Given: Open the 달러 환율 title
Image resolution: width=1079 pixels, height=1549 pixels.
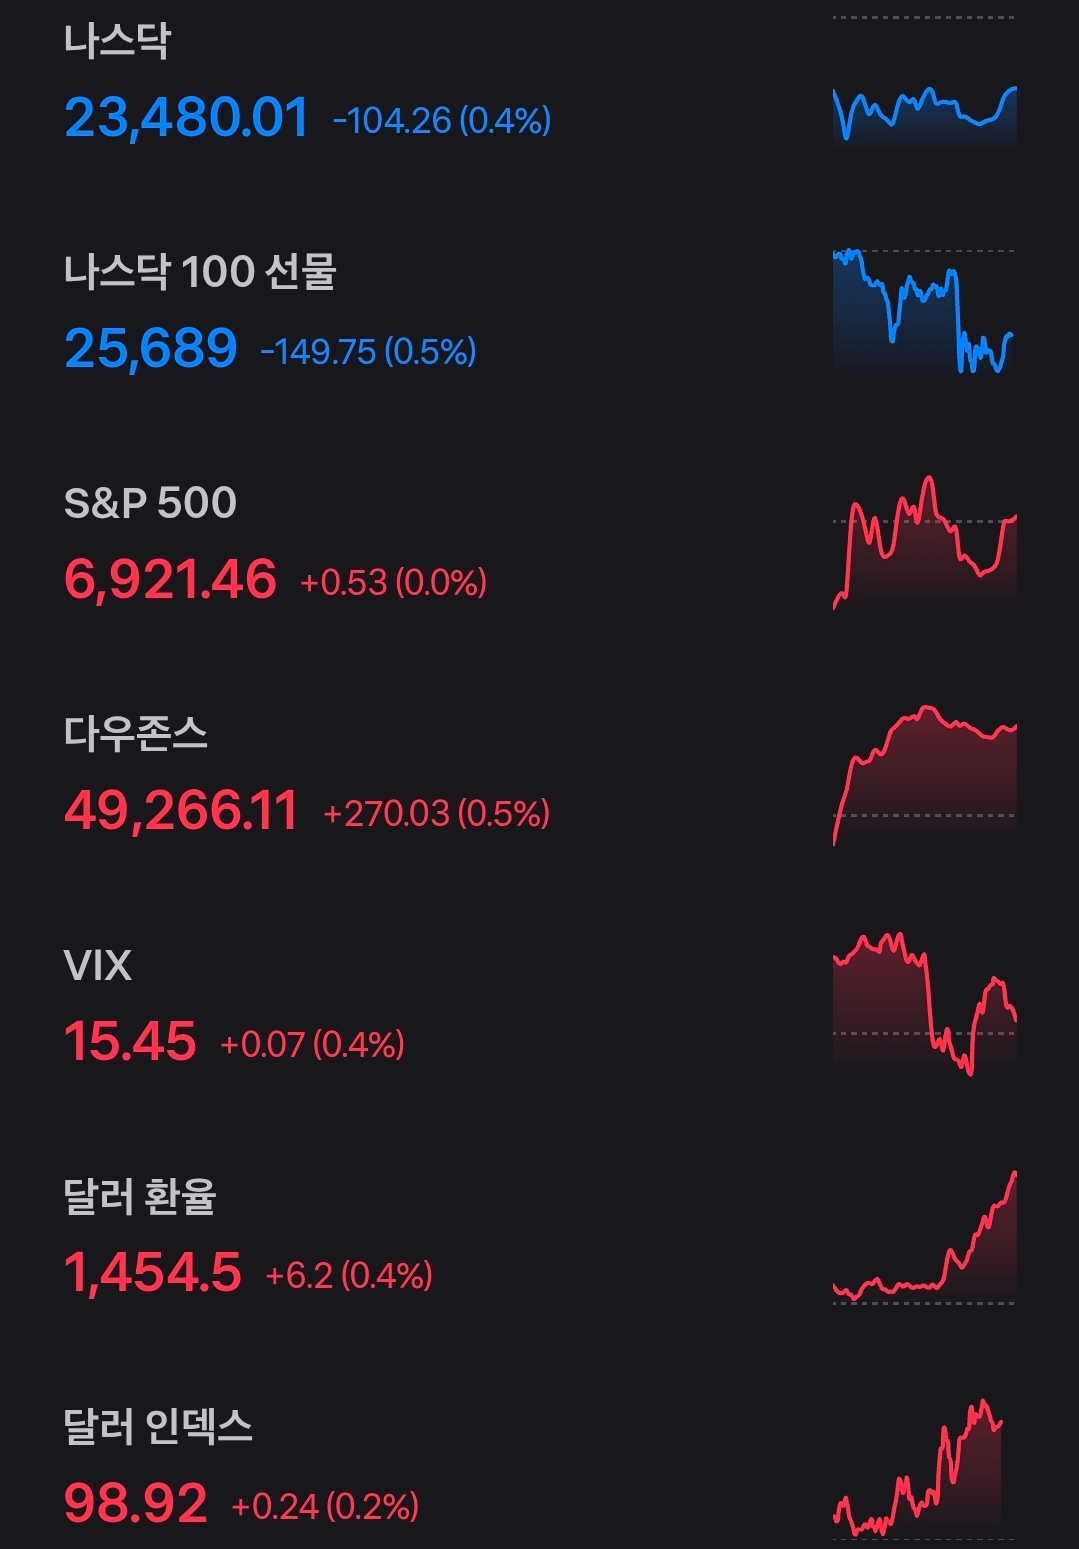Looking at the screenshot, I should 140,1196.
